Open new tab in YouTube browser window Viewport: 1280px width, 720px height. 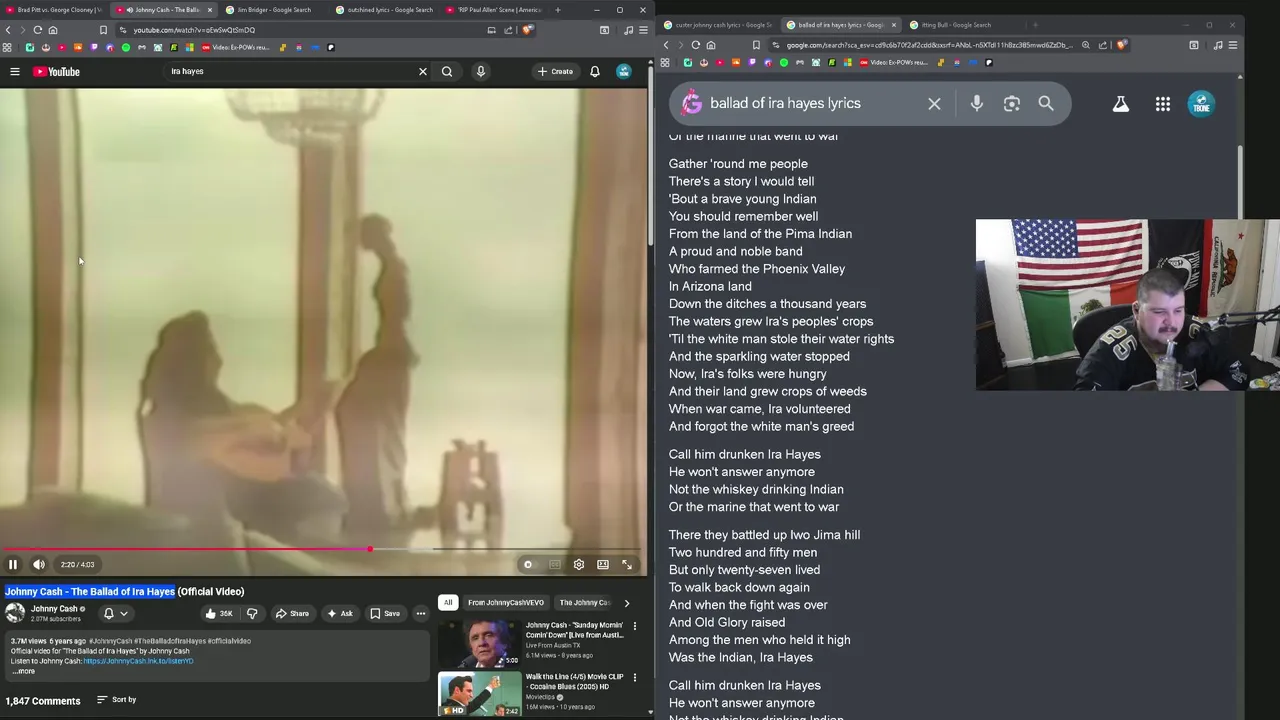click(558, 10)
